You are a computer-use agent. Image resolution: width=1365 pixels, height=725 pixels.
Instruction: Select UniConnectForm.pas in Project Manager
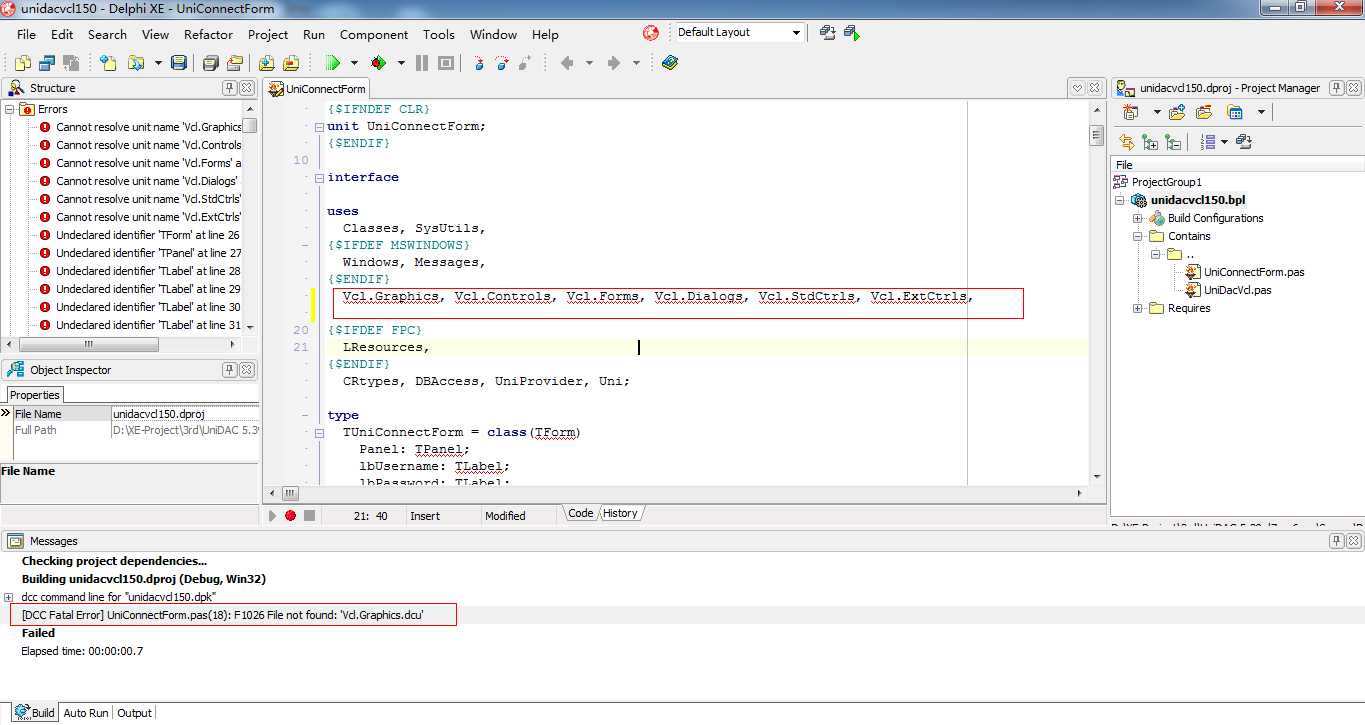click(1254, 272)
